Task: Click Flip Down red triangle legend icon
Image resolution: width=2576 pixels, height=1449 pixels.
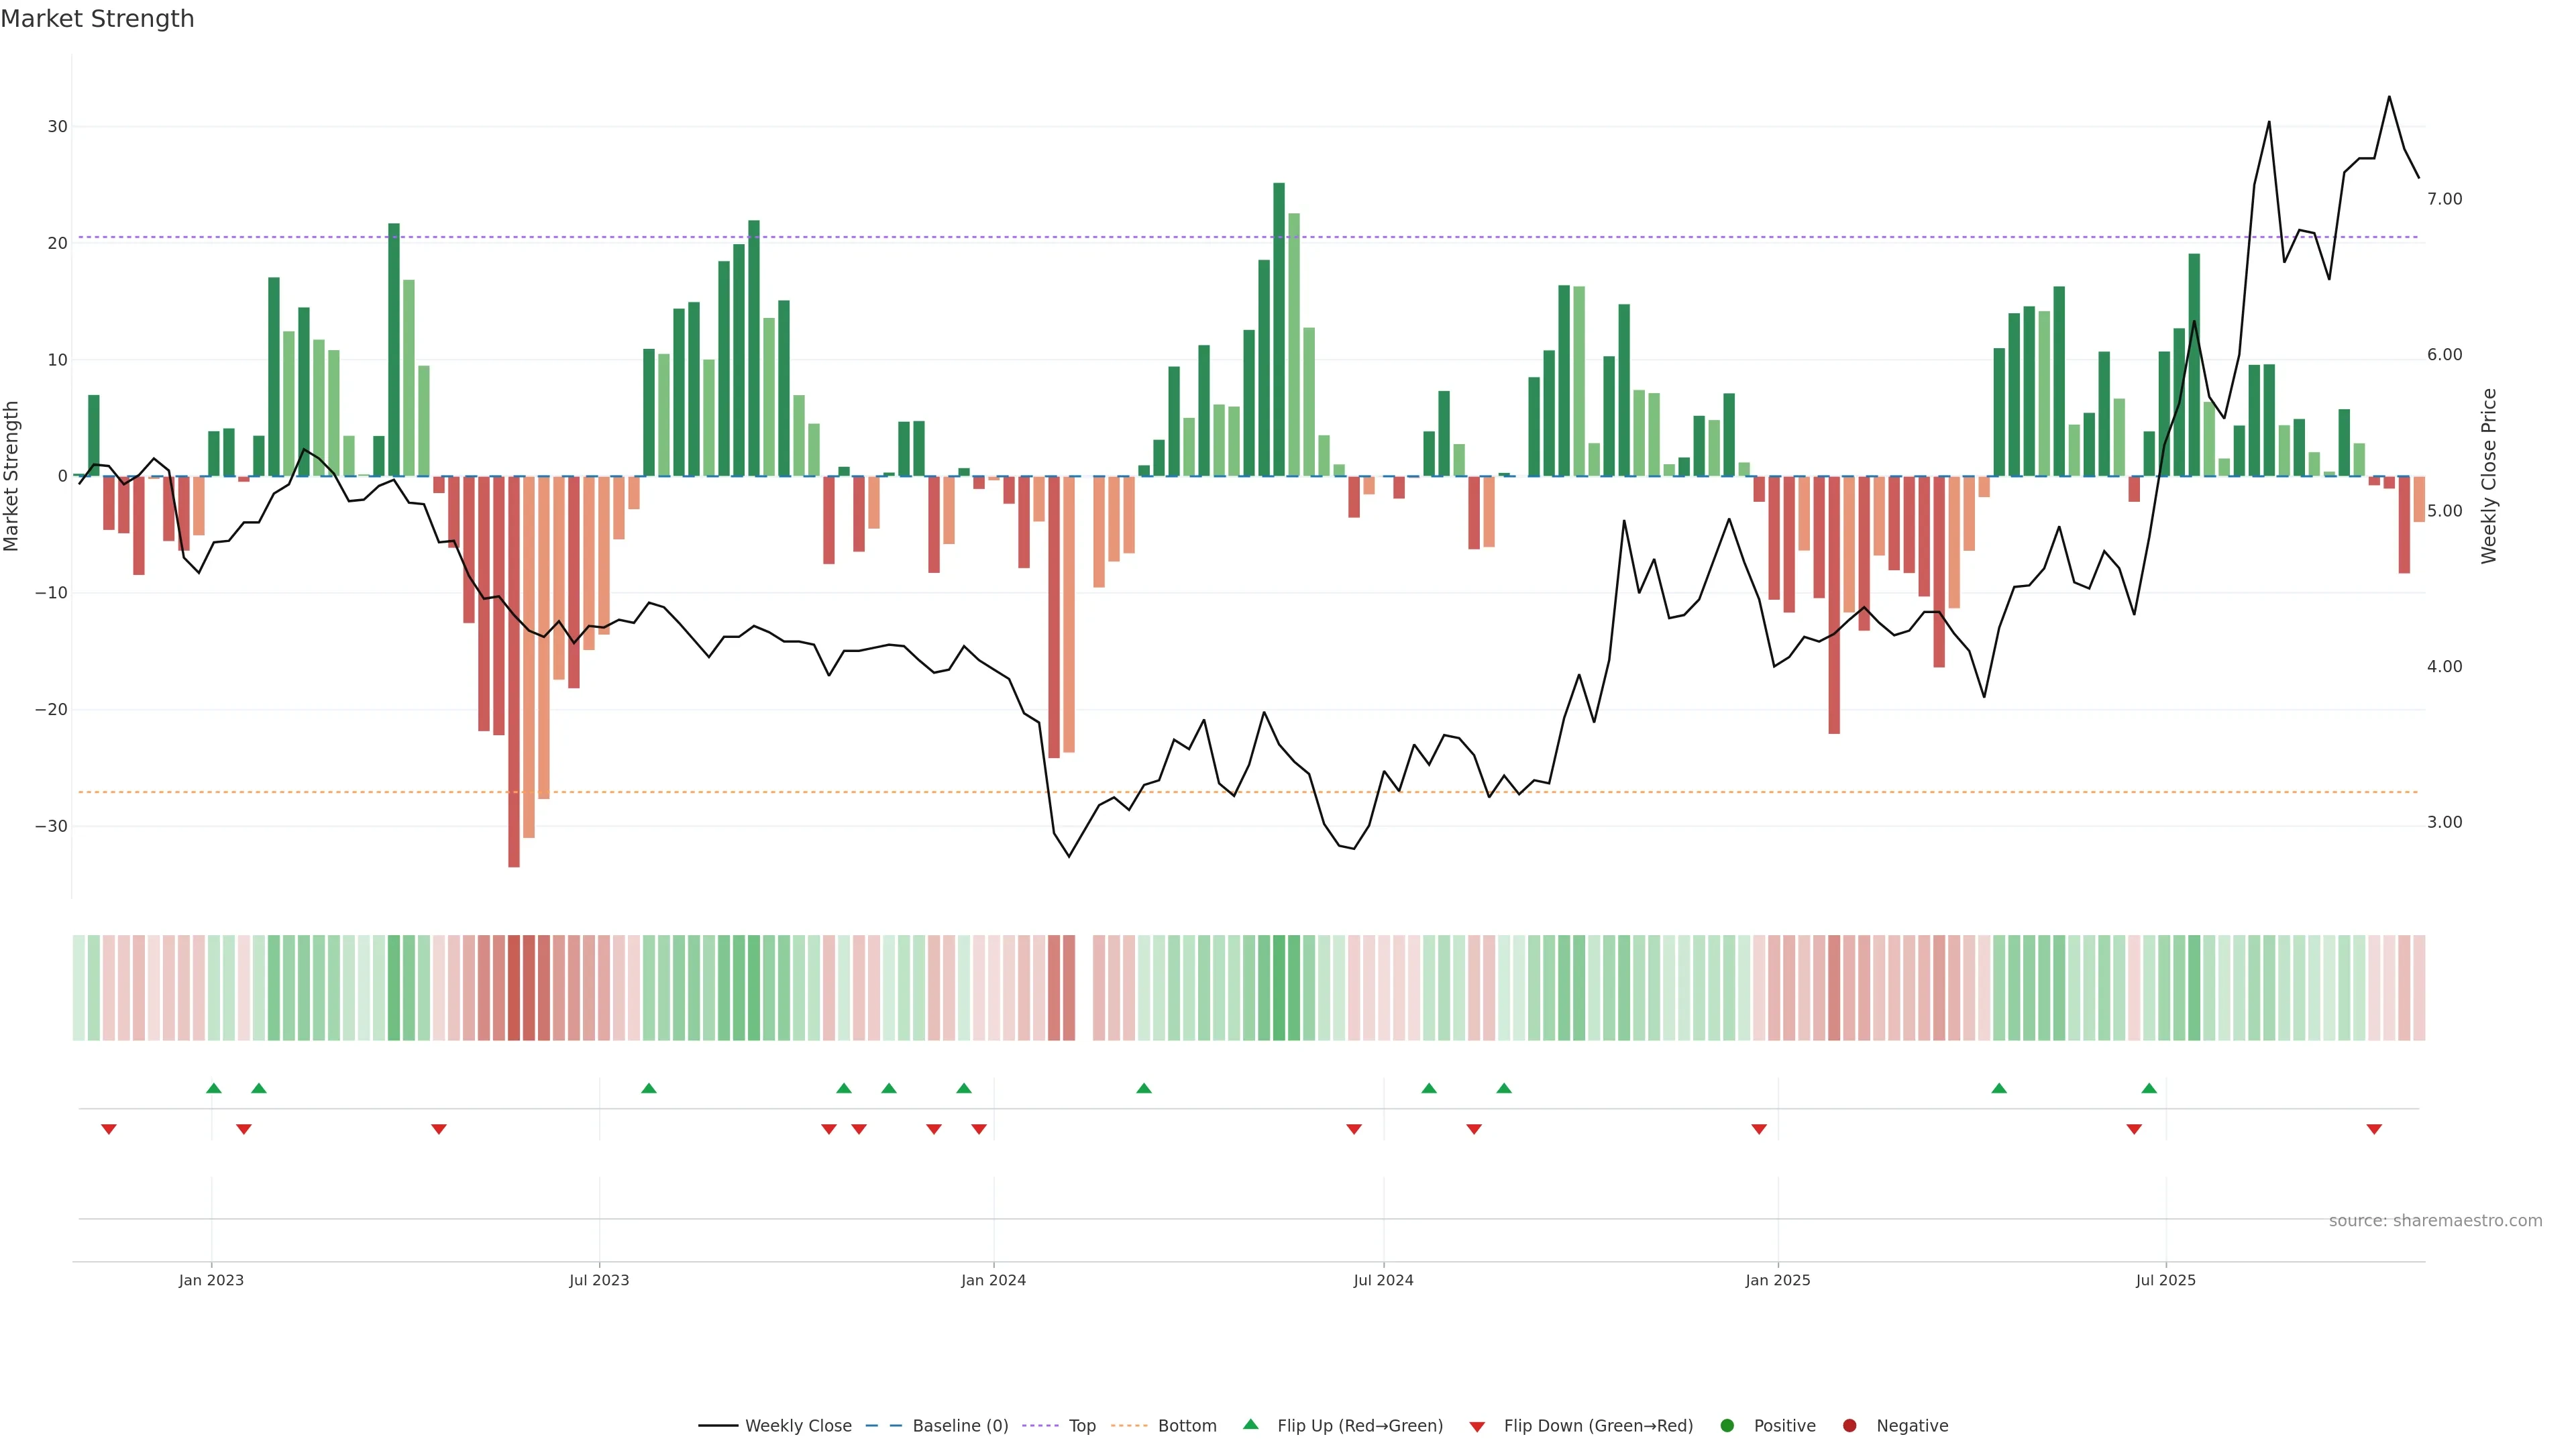Action: 1477,1427
